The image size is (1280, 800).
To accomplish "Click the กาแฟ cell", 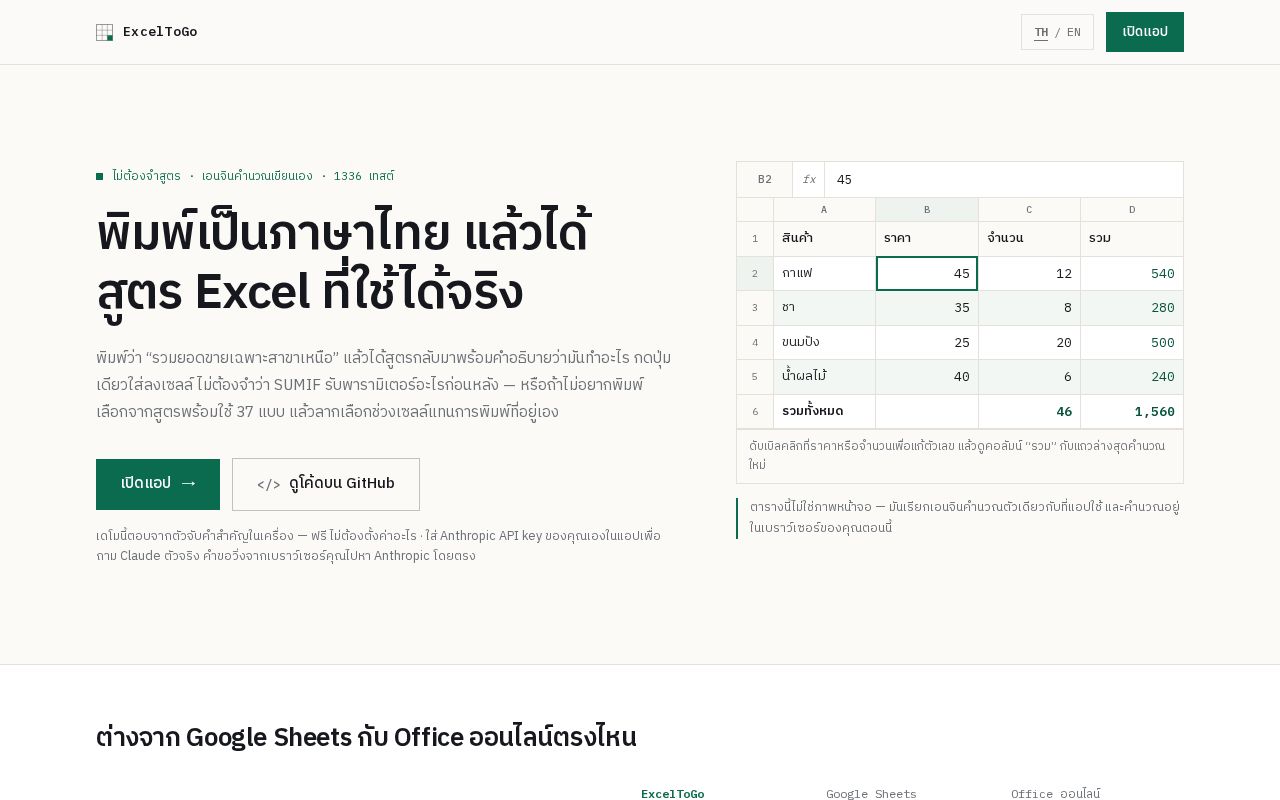I will [x=824, y=274].
